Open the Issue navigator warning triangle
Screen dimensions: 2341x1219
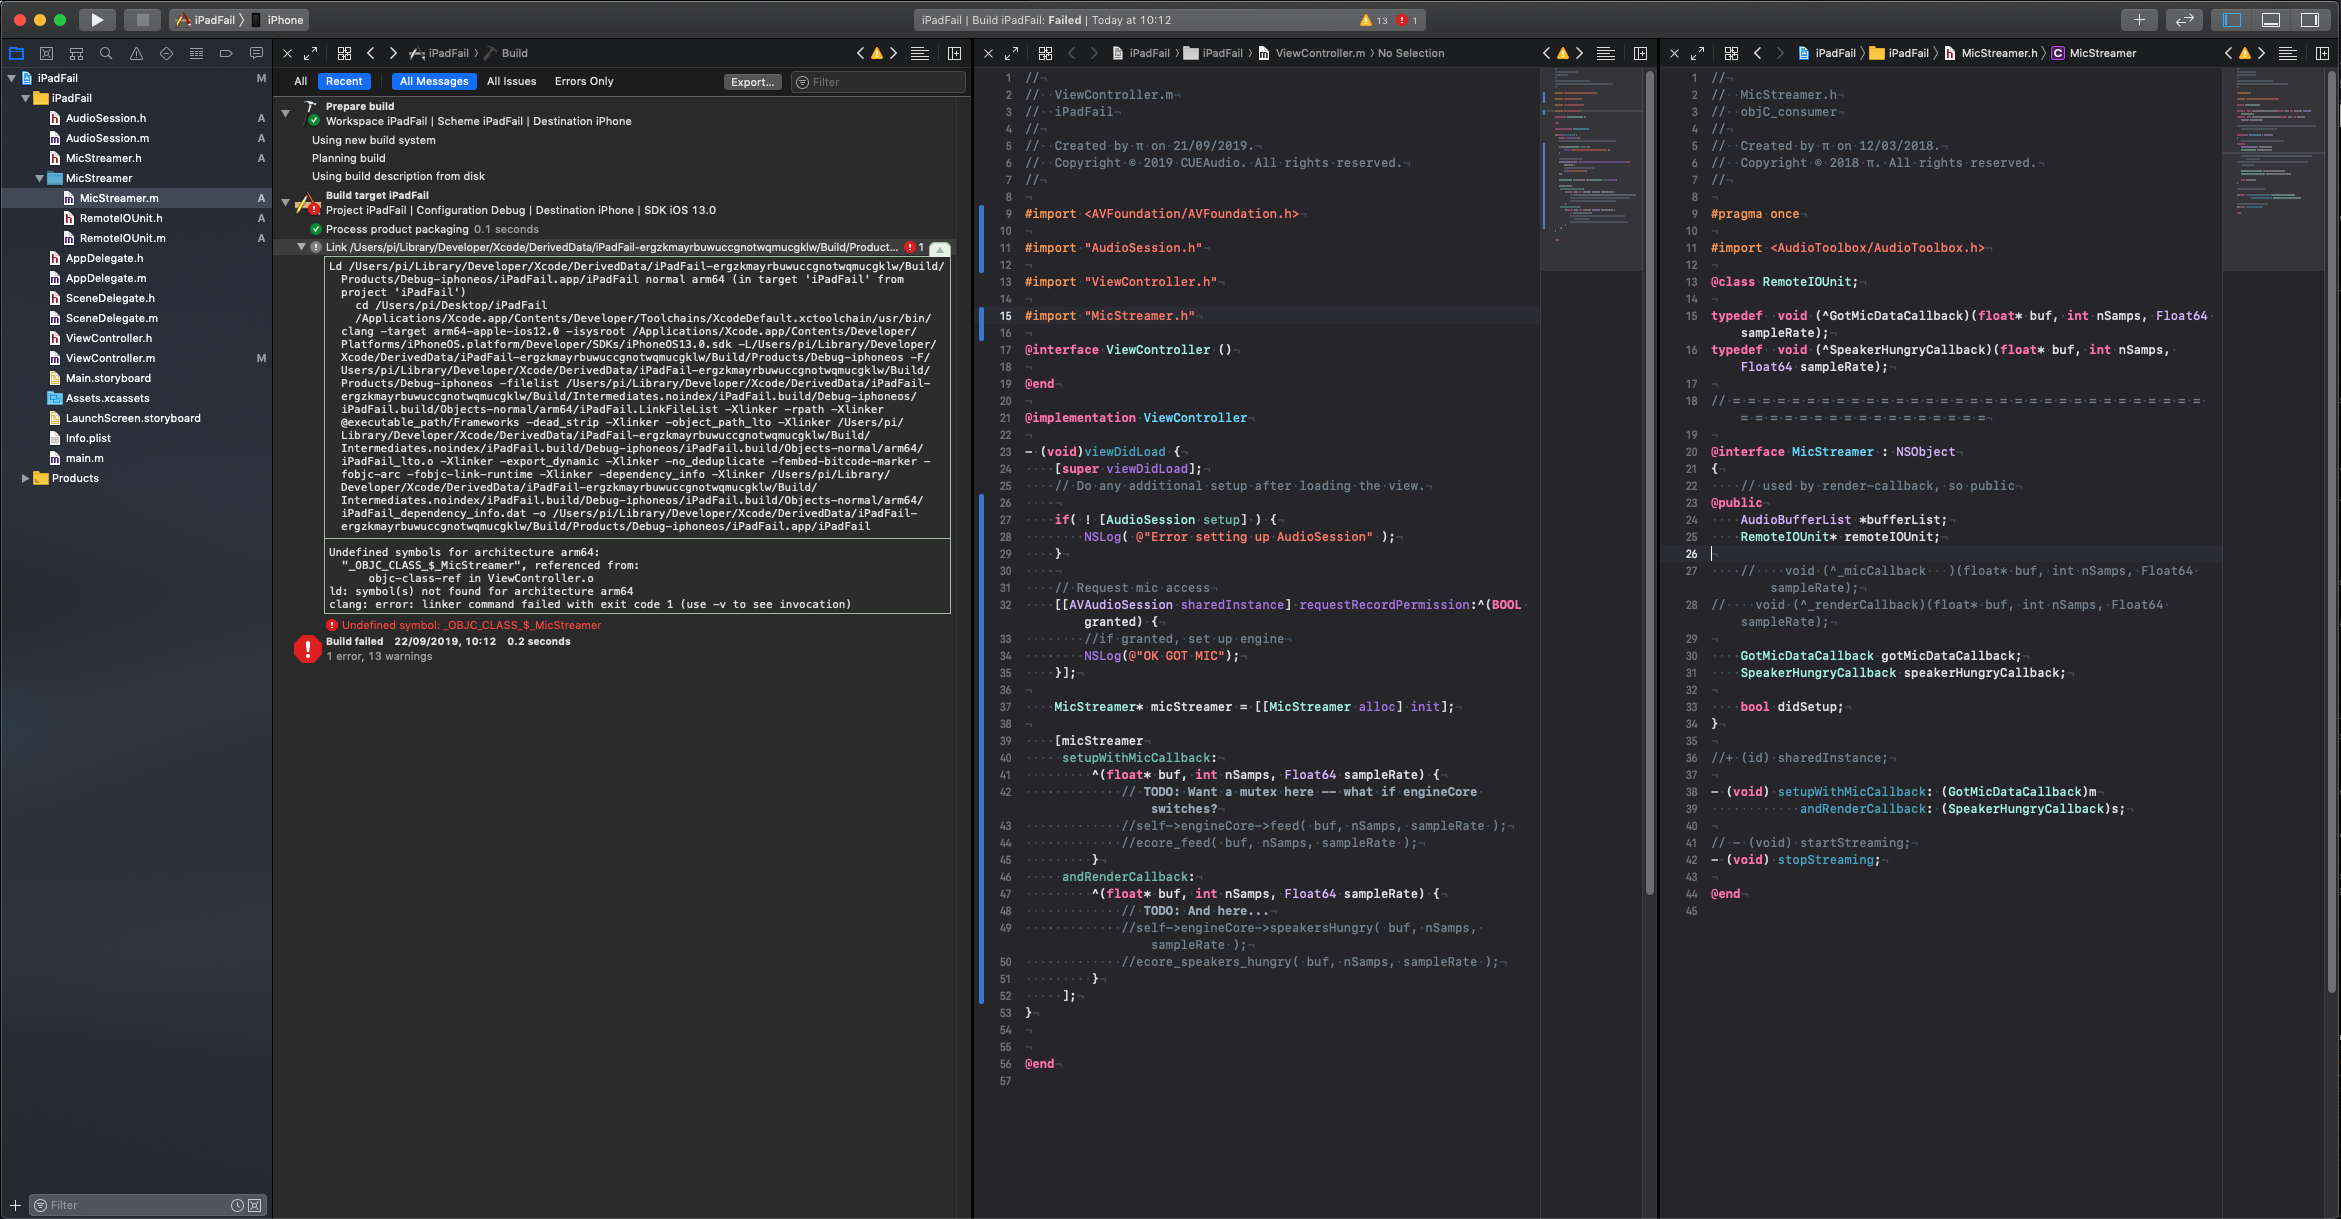pyautogui.click(x=136, y=53)
